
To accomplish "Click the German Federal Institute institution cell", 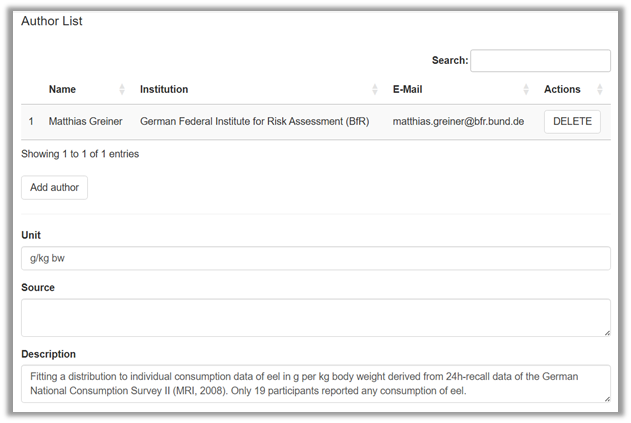I will point(254,122).
